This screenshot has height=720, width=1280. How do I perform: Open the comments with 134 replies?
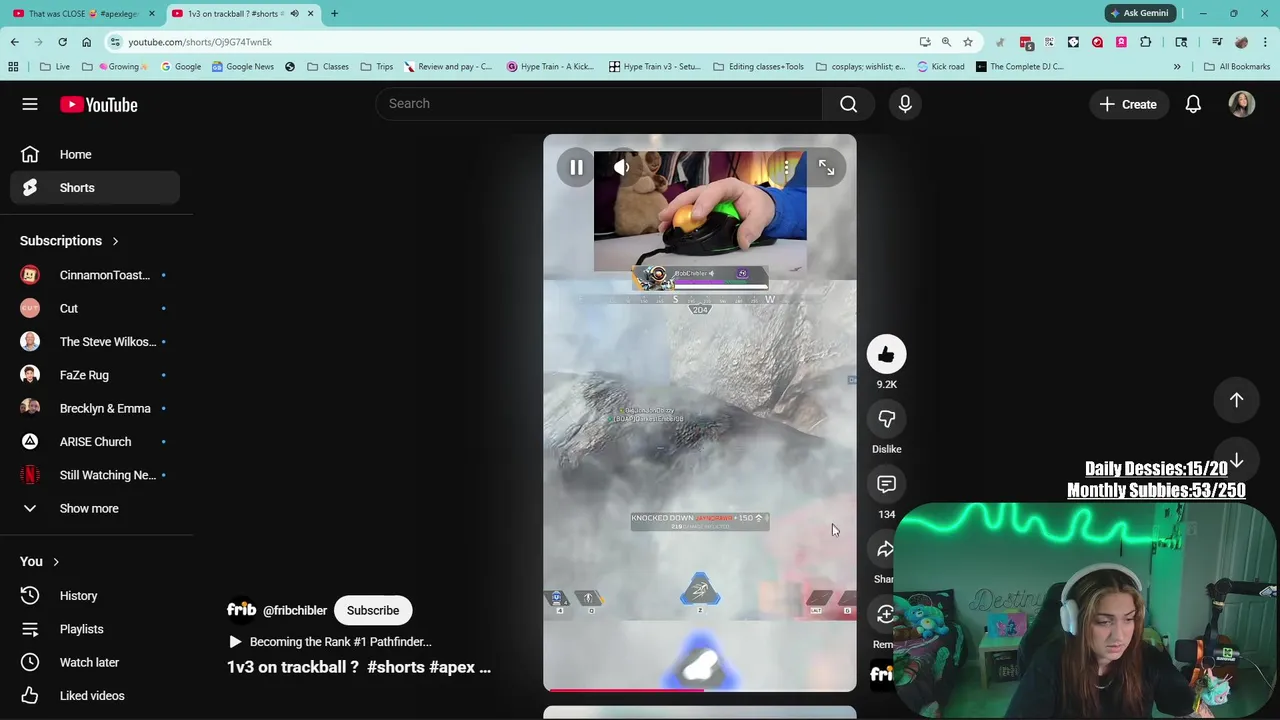tap(886, 485)
